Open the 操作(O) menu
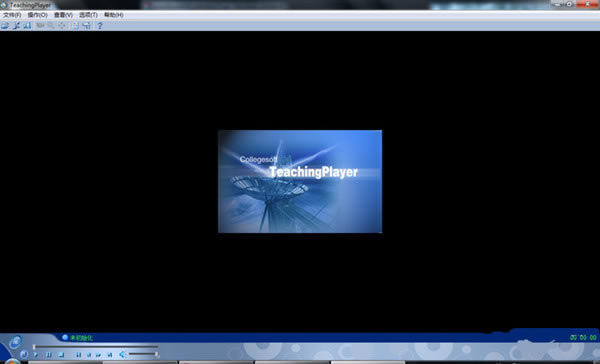The height and width of the screenshot is (364, 600). pyautogui.click(x=38, y=15)
